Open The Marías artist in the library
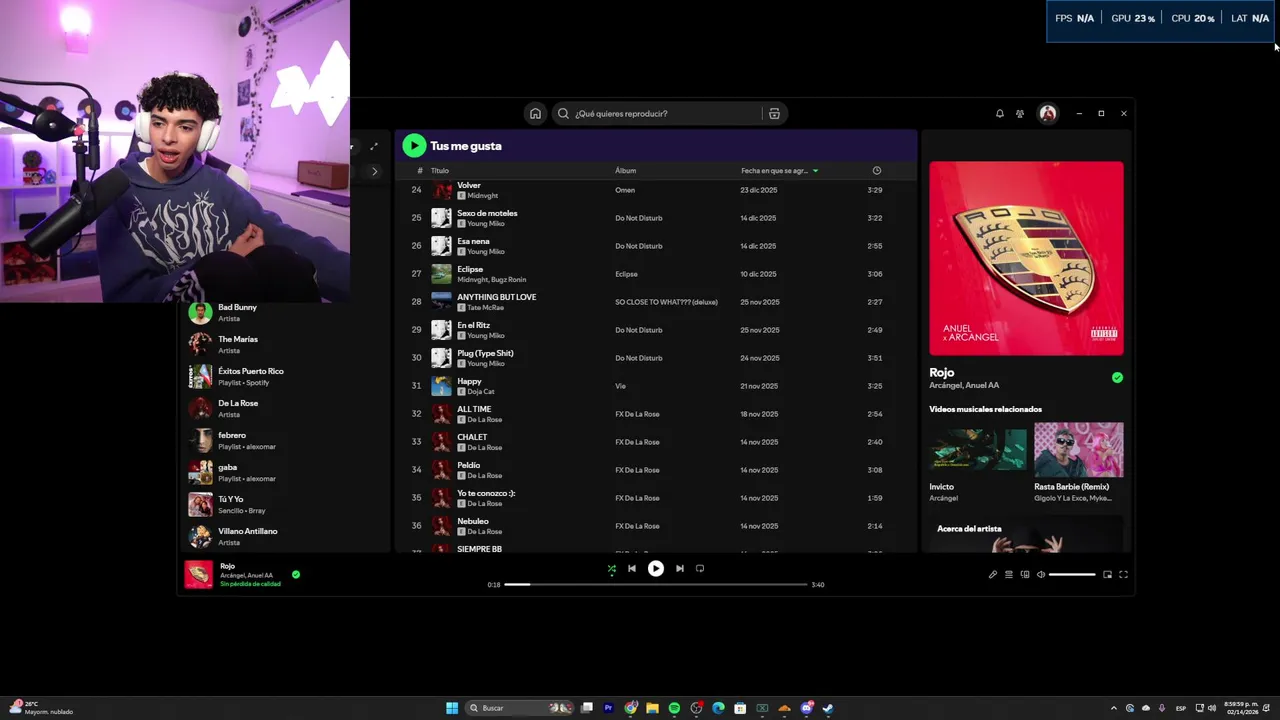Screen dimensions: 1280x720 click(286, 345)
